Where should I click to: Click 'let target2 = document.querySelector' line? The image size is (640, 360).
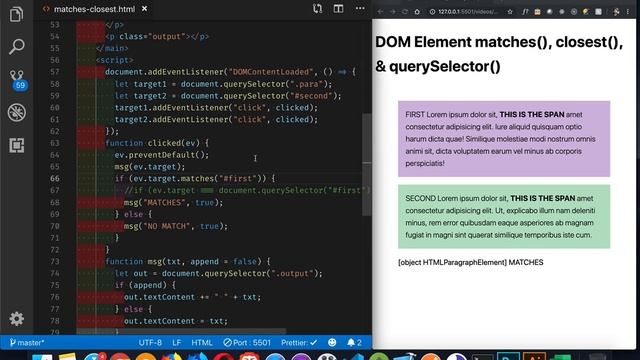228,96
